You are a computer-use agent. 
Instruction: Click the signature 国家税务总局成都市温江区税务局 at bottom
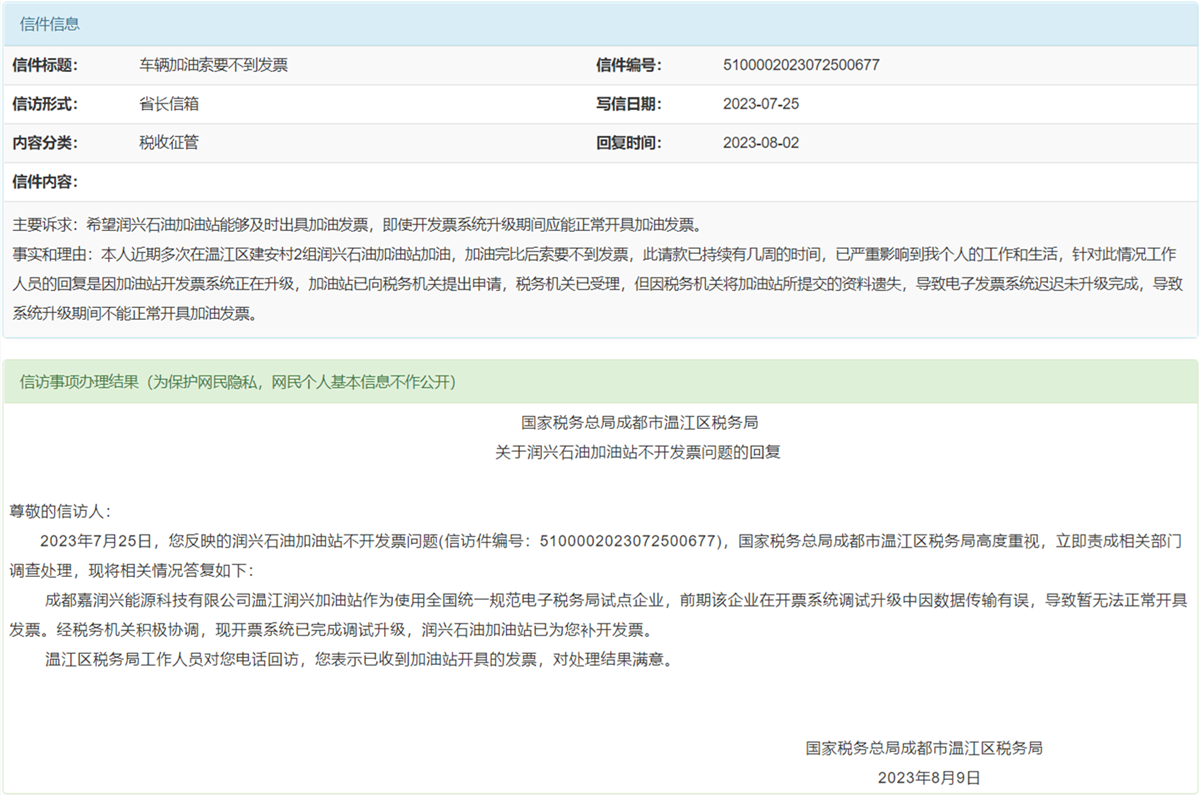click(x=925, y=748)
